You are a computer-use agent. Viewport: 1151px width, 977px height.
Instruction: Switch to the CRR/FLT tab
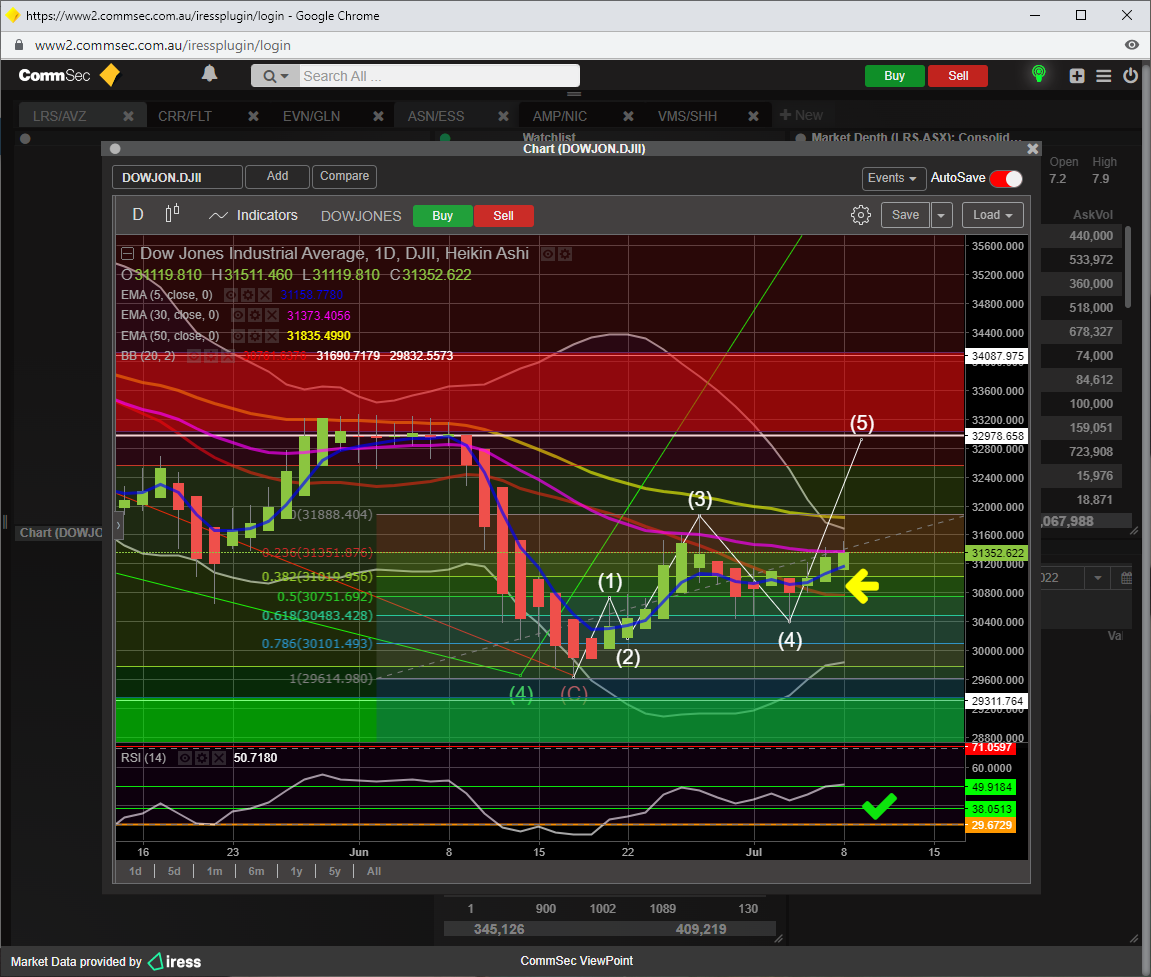(184, 116)
